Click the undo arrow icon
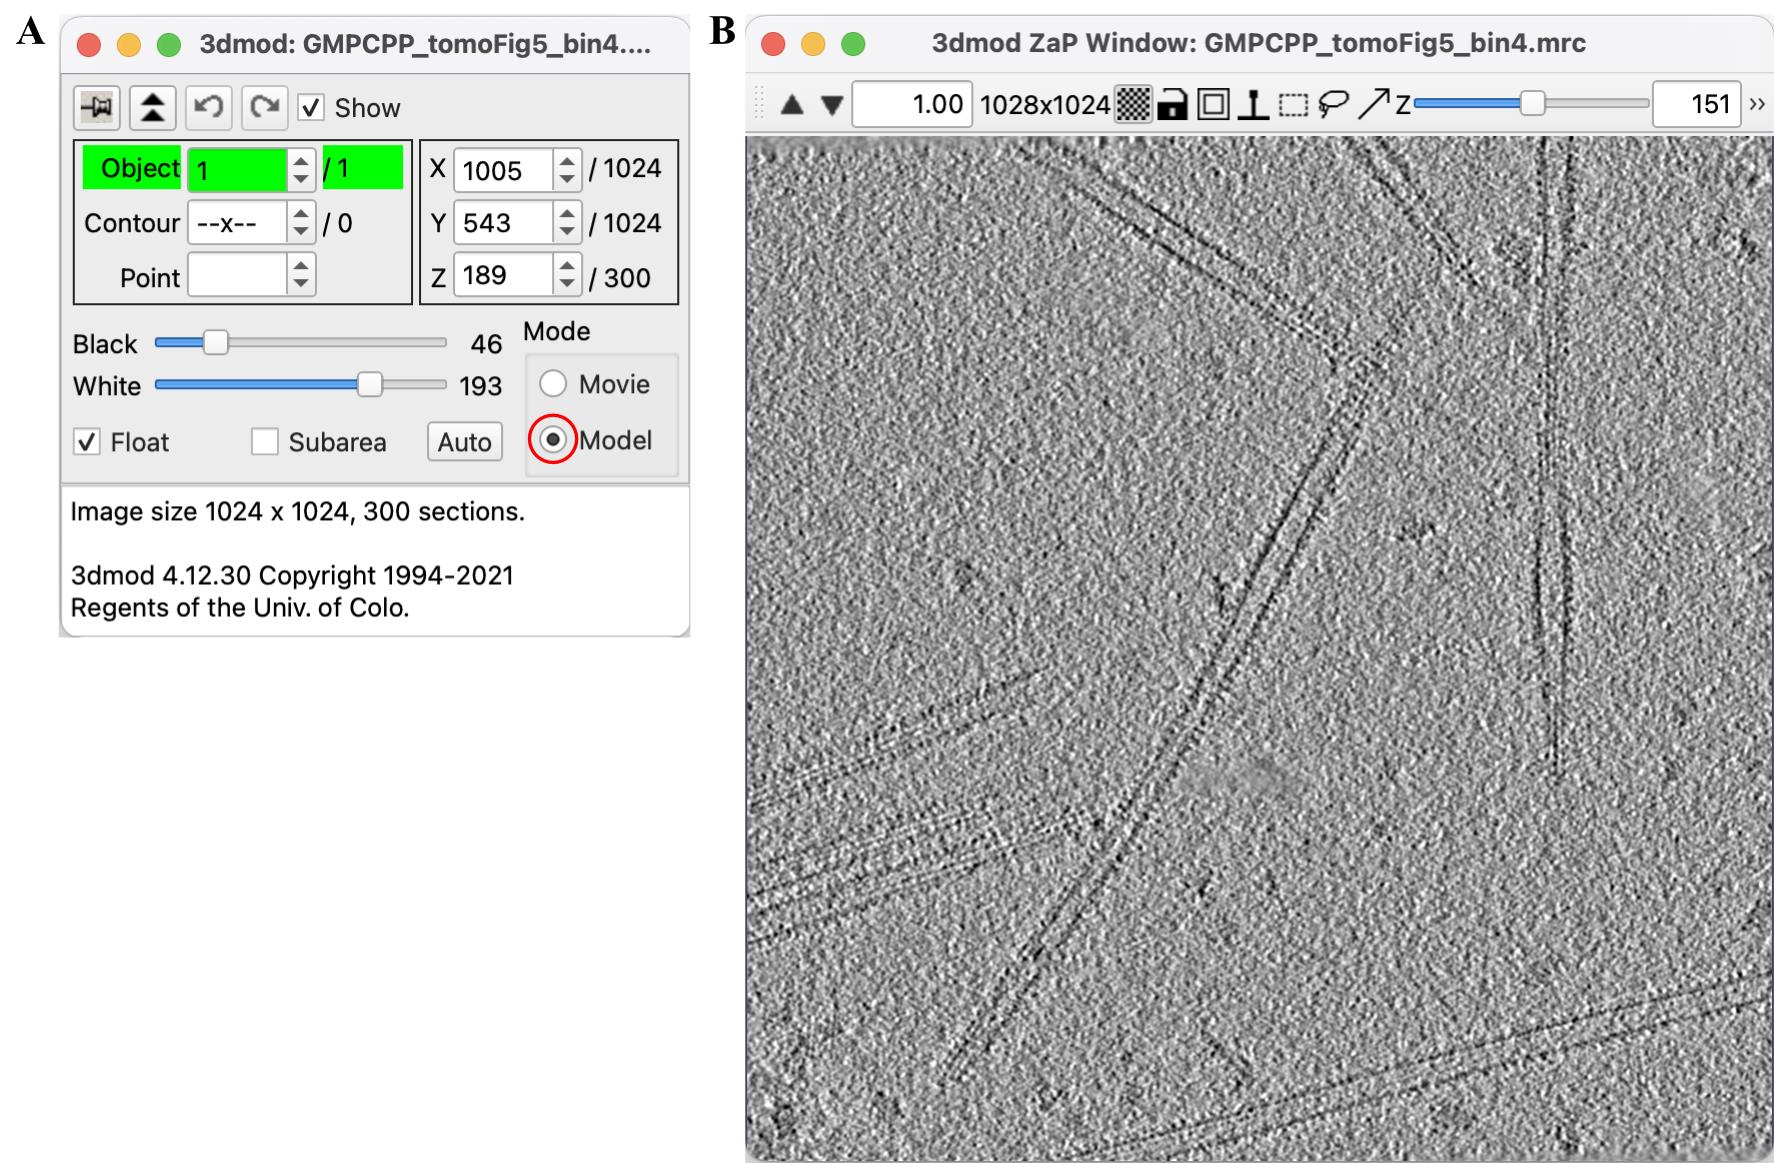Image resolution: width=1774 pixels, height=1163 pixels. pos(208,108)
